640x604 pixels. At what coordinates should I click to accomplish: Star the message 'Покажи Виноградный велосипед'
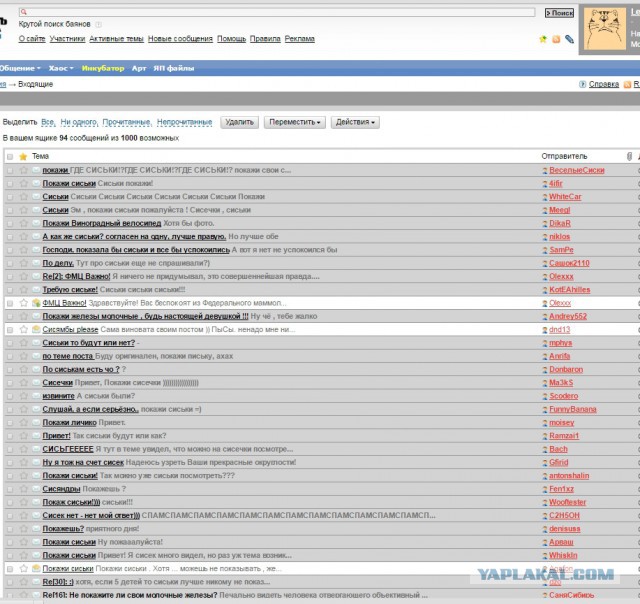23,223
